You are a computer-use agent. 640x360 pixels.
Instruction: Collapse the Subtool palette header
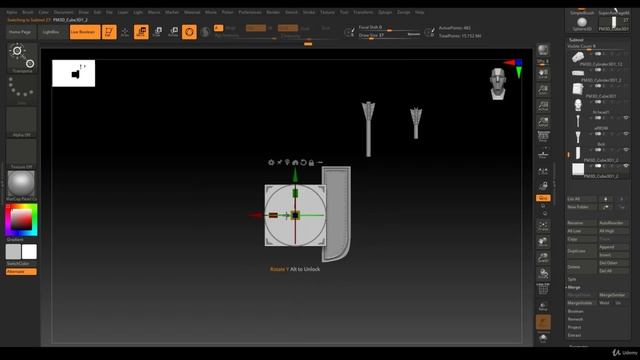[x=576, y=40]
